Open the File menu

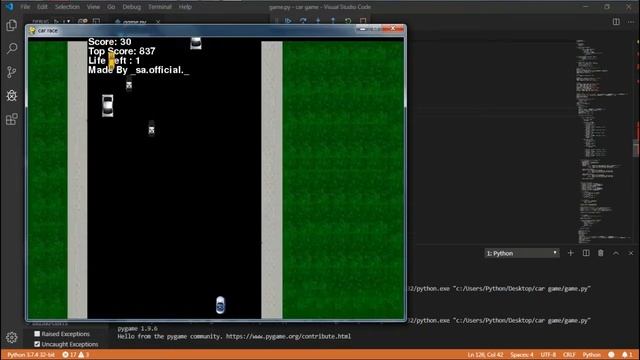point(25,7)
